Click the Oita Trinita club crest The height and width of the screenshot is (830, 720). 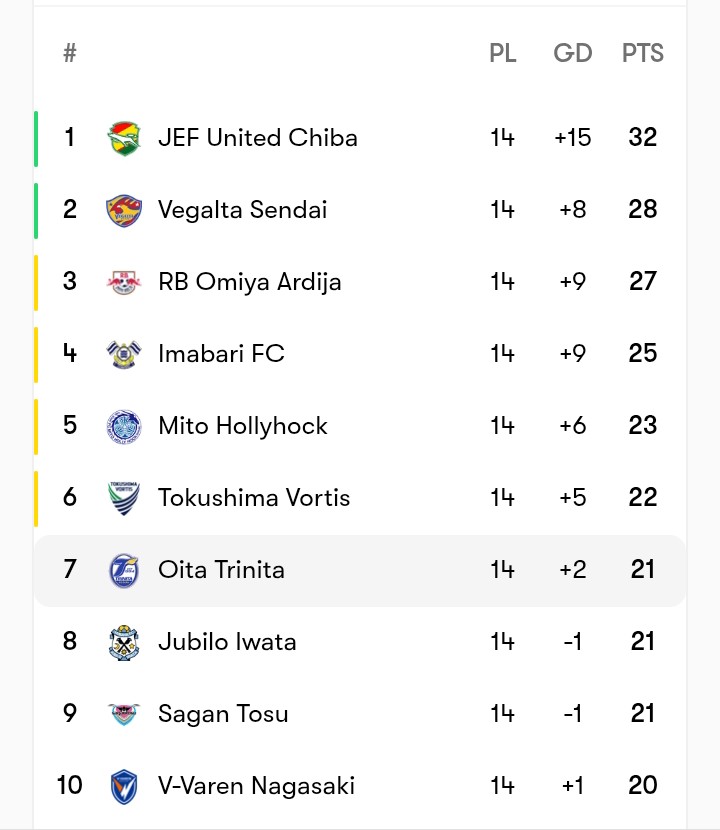124,570
